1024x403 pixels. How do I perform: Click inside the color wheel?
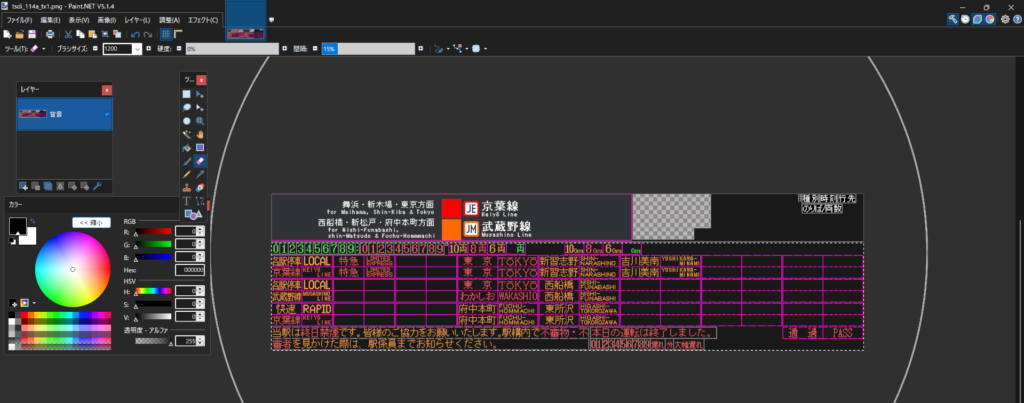[x=73, y=270]
